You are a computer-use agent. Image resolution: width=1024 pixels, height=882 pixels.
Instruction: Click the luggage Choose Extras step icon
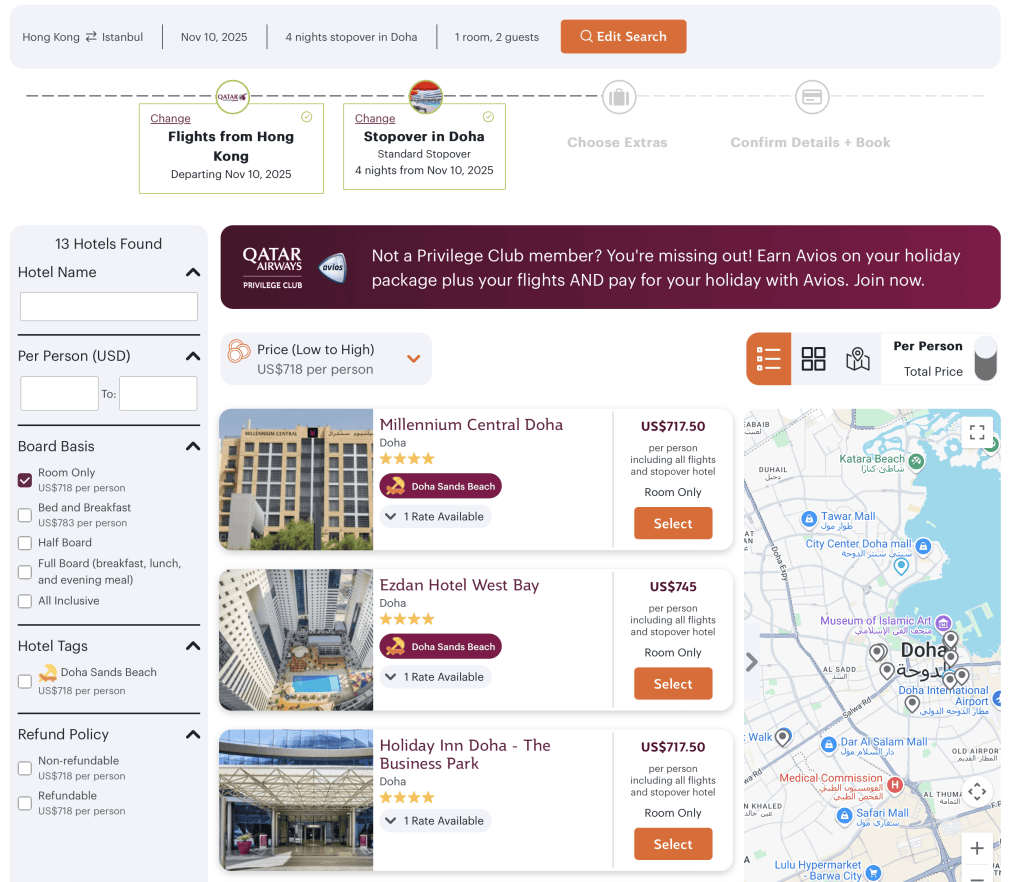pyautogui.click(x=619, y=98)
